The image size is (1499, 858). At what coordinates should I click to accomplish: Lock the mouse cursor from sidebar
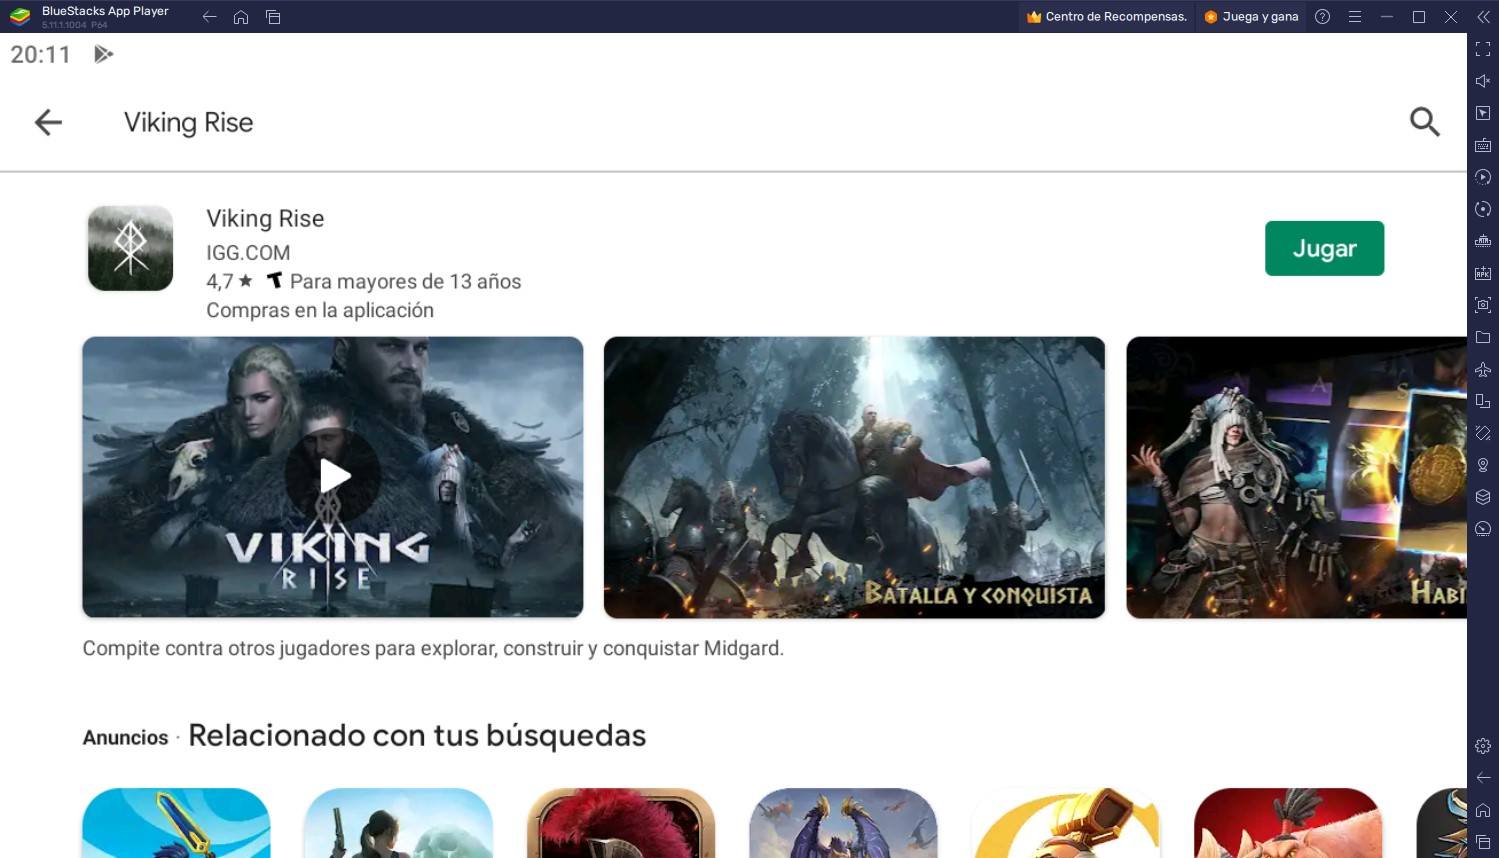tap(1483, 113)
